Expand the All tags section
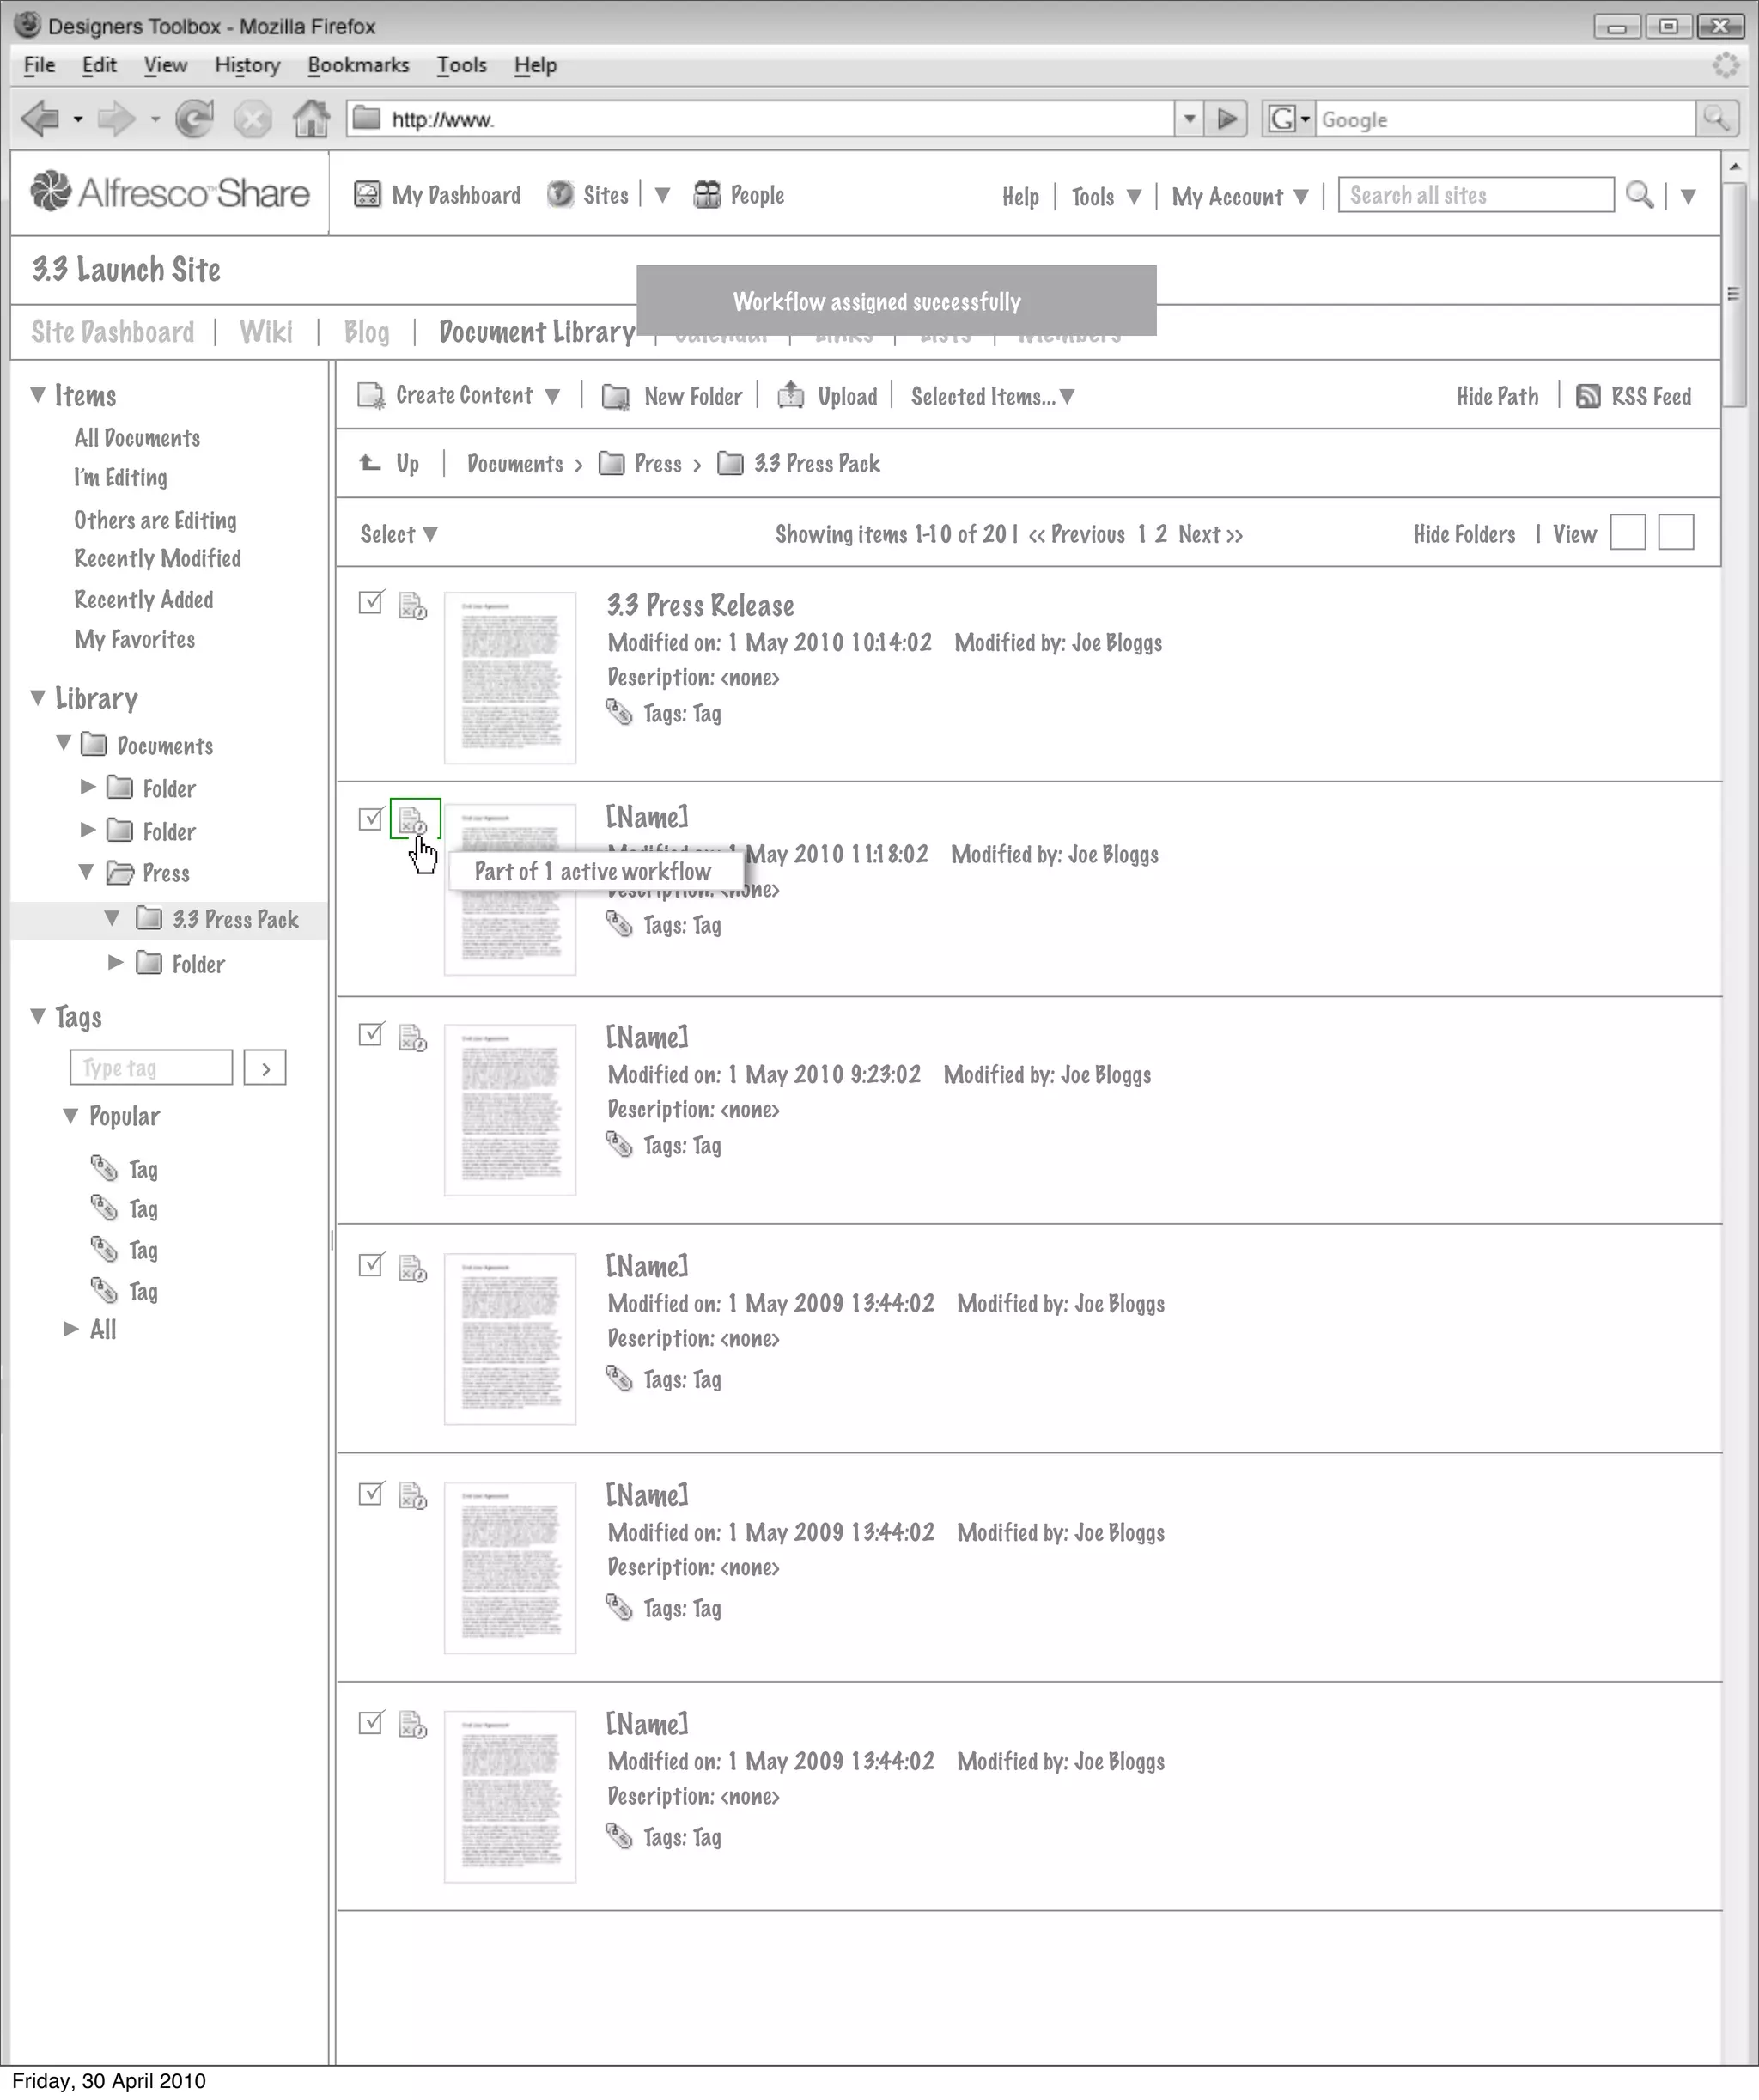The image size is (1759, 2100). coord(71,1329)
